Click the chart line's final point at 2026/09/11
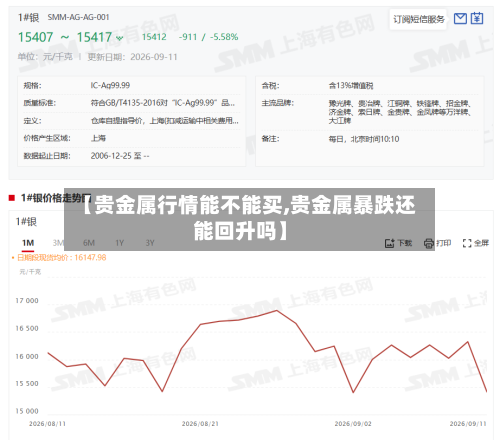The image size is (500, 440). [x=486, y=391]
